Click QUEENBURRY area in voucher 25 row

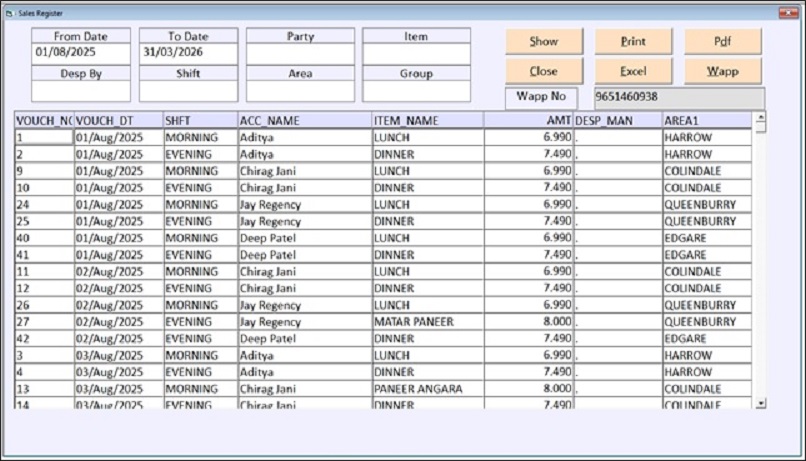pos(707,222)
